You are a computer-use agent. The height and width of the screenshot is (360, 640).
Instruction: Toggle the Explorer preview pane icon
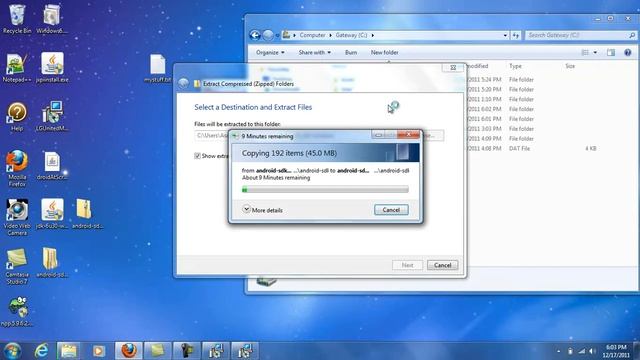(x=611, y=52)
